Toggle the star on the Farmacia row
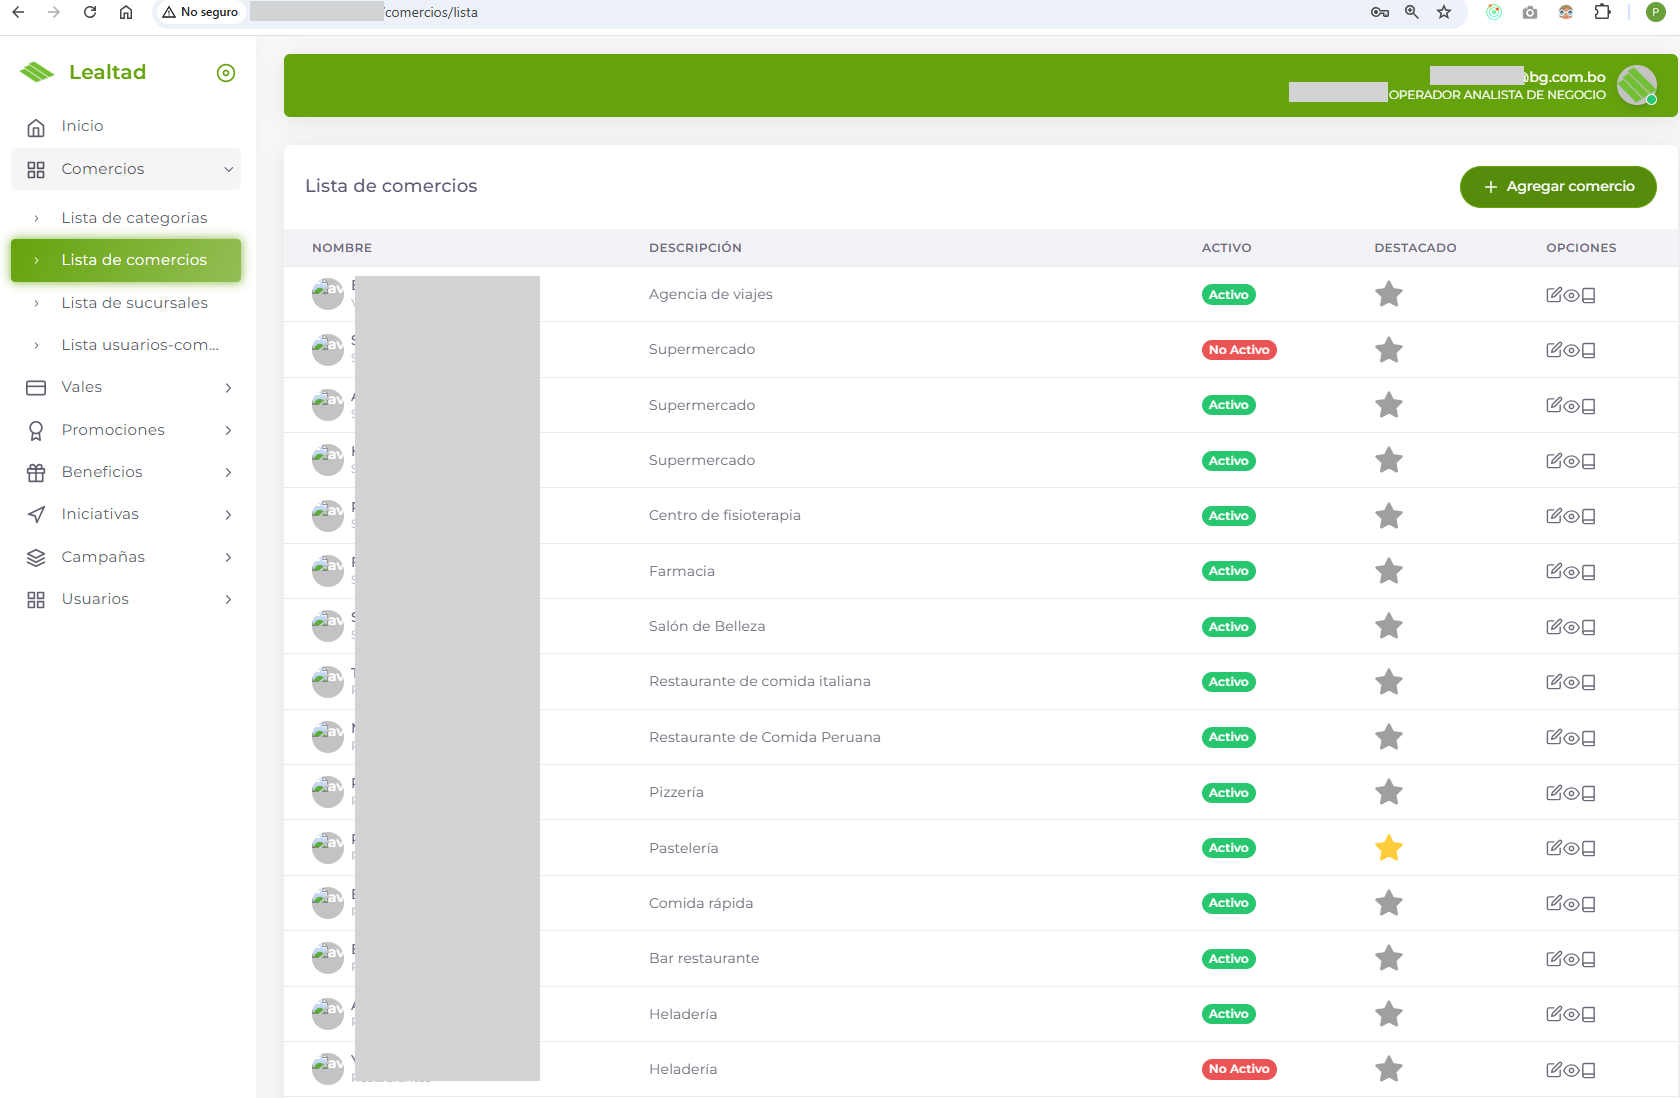 tap(1388, 571)
